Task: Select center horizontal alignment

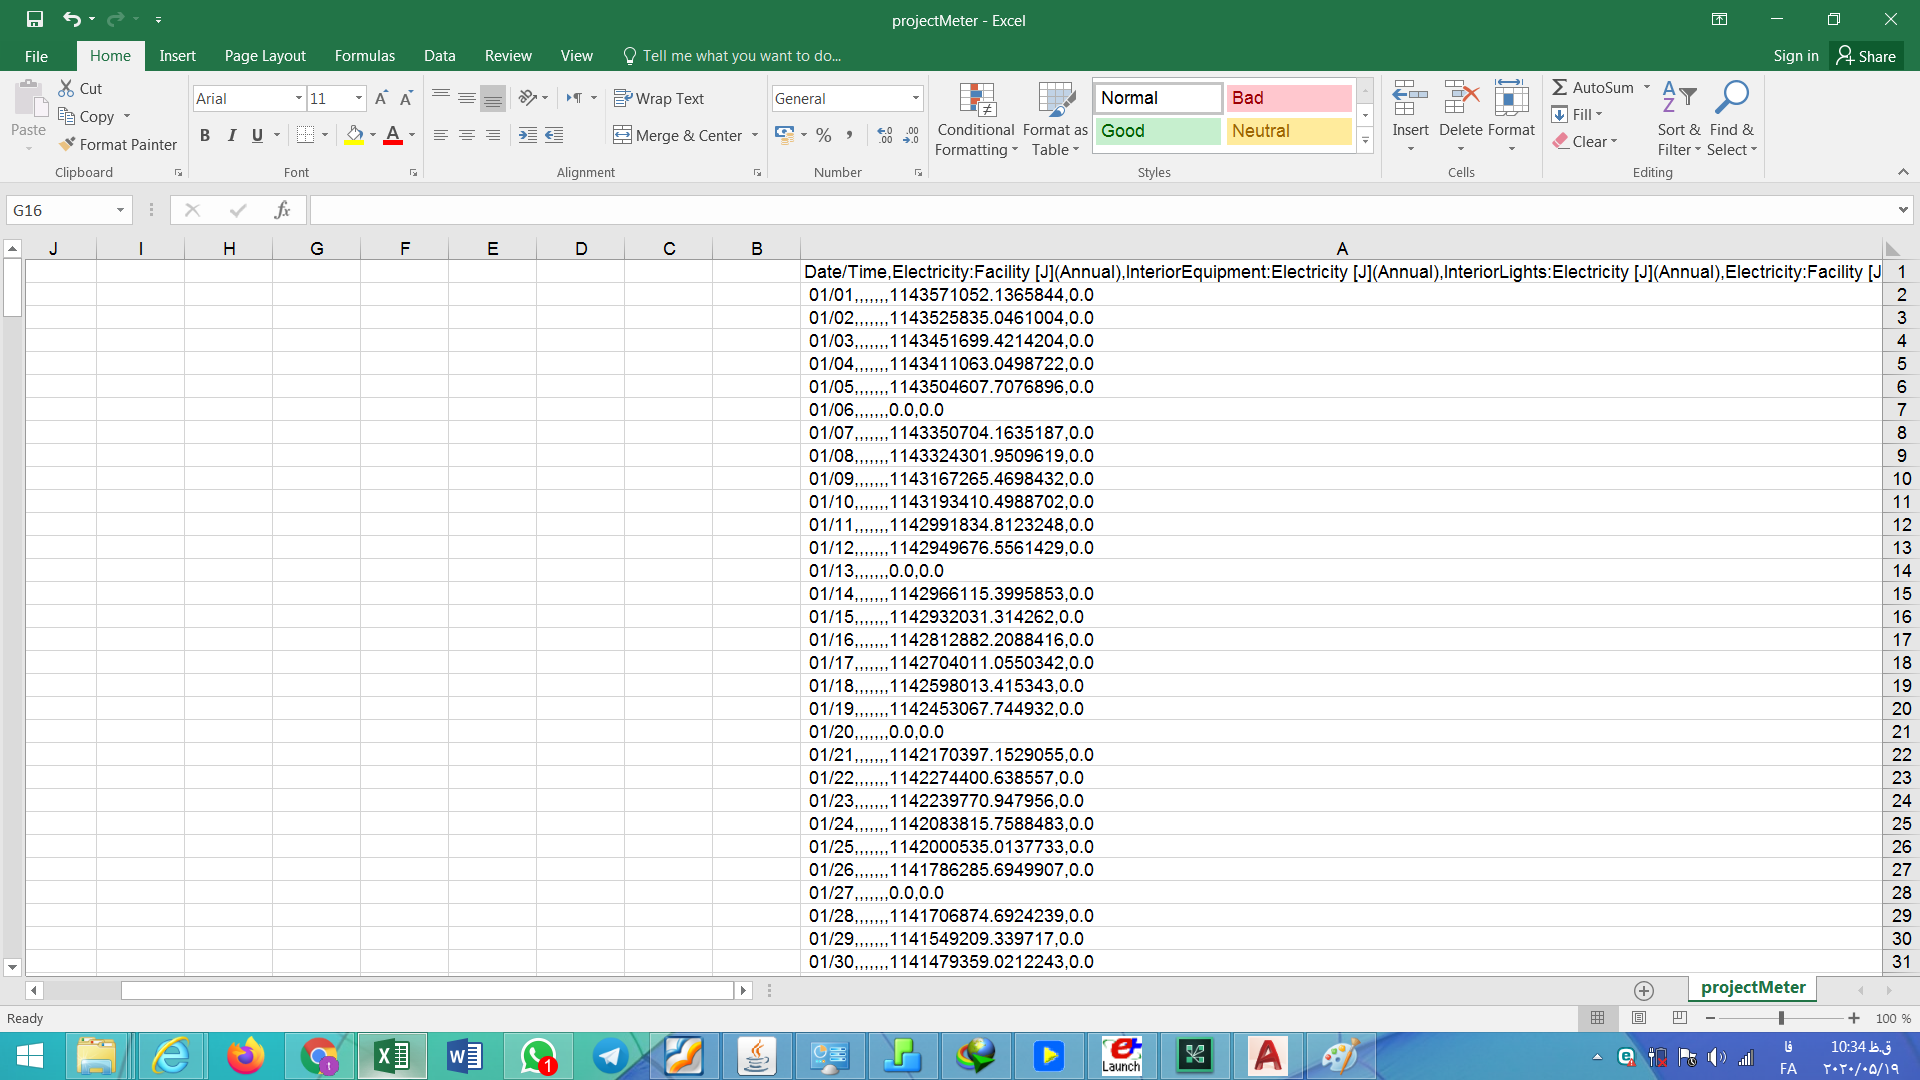Action: tap(466, 135)
